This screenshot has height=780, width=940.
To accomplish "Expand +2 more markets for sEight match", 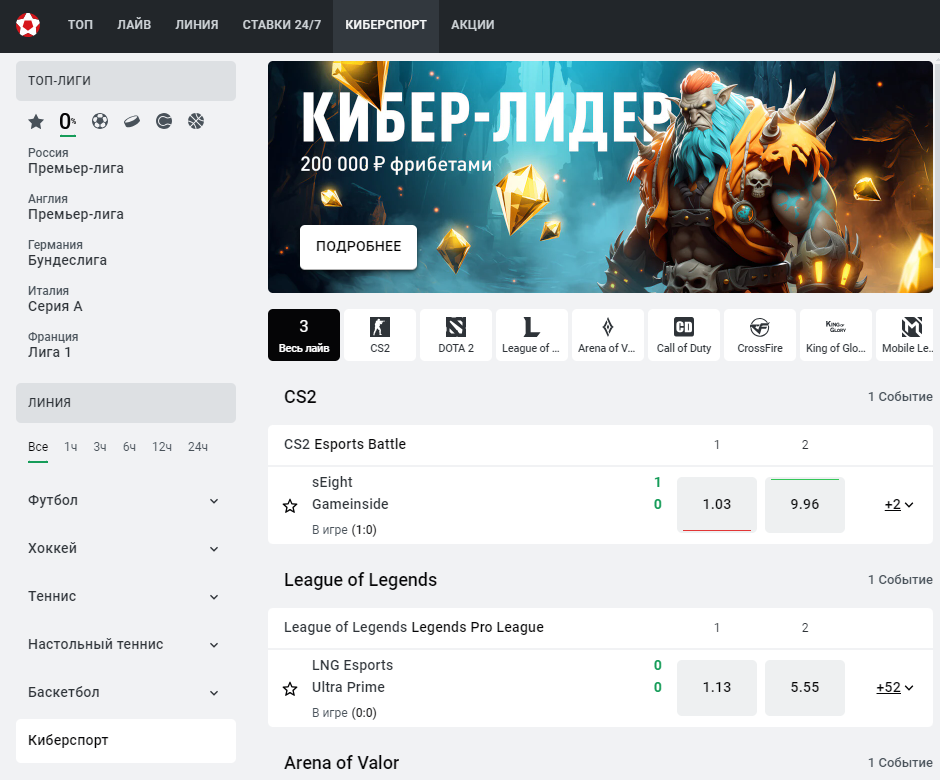I will [899, 505].
